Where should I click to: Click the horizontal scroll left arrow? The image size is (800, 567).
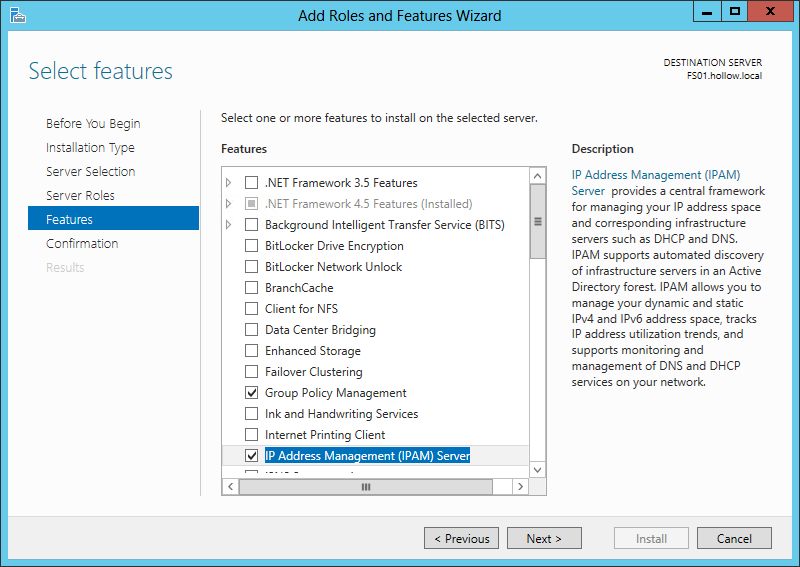230,486
